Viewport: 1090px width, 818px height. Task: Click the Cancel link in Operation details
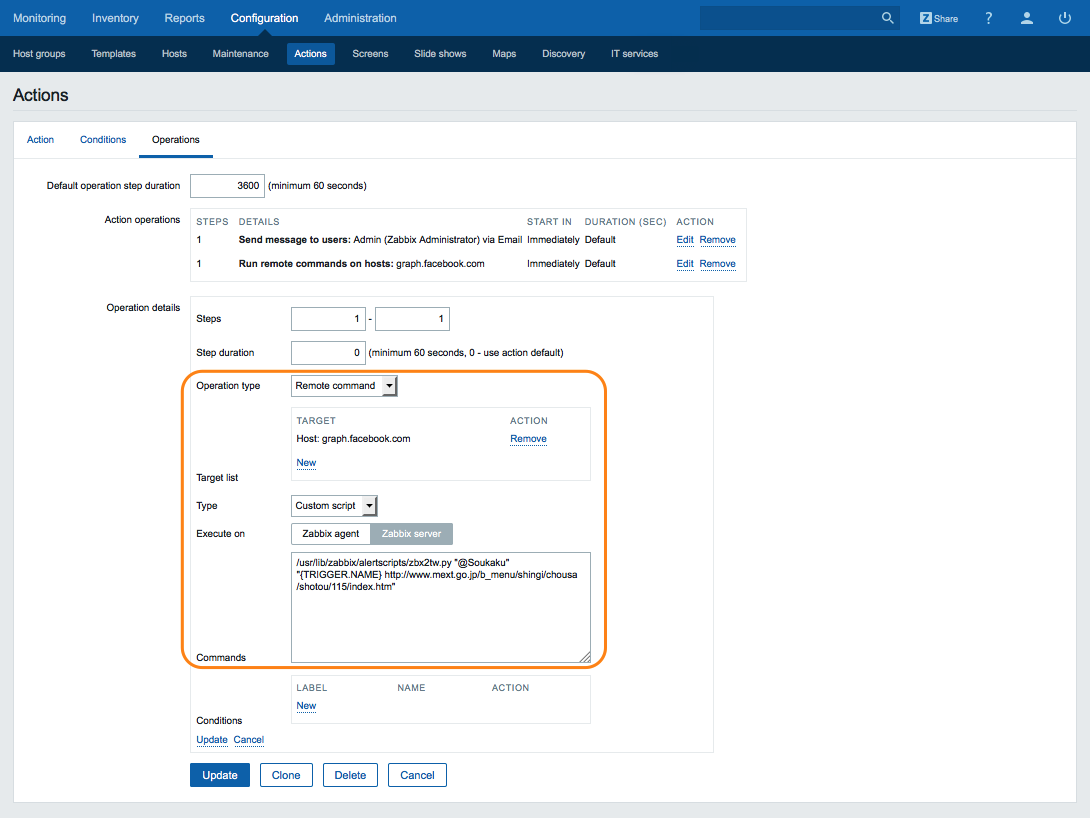(x=248, y=739)
